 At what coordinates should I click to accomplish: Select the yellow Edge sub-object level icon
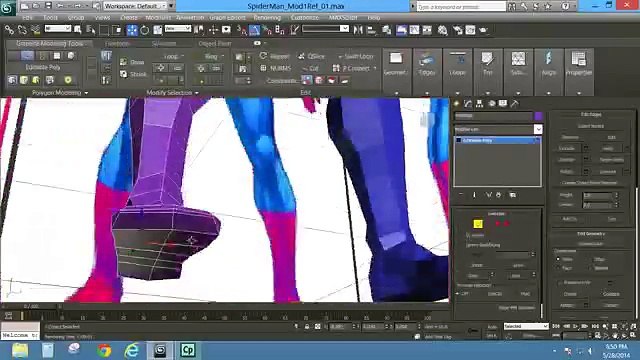pos(478,224)
